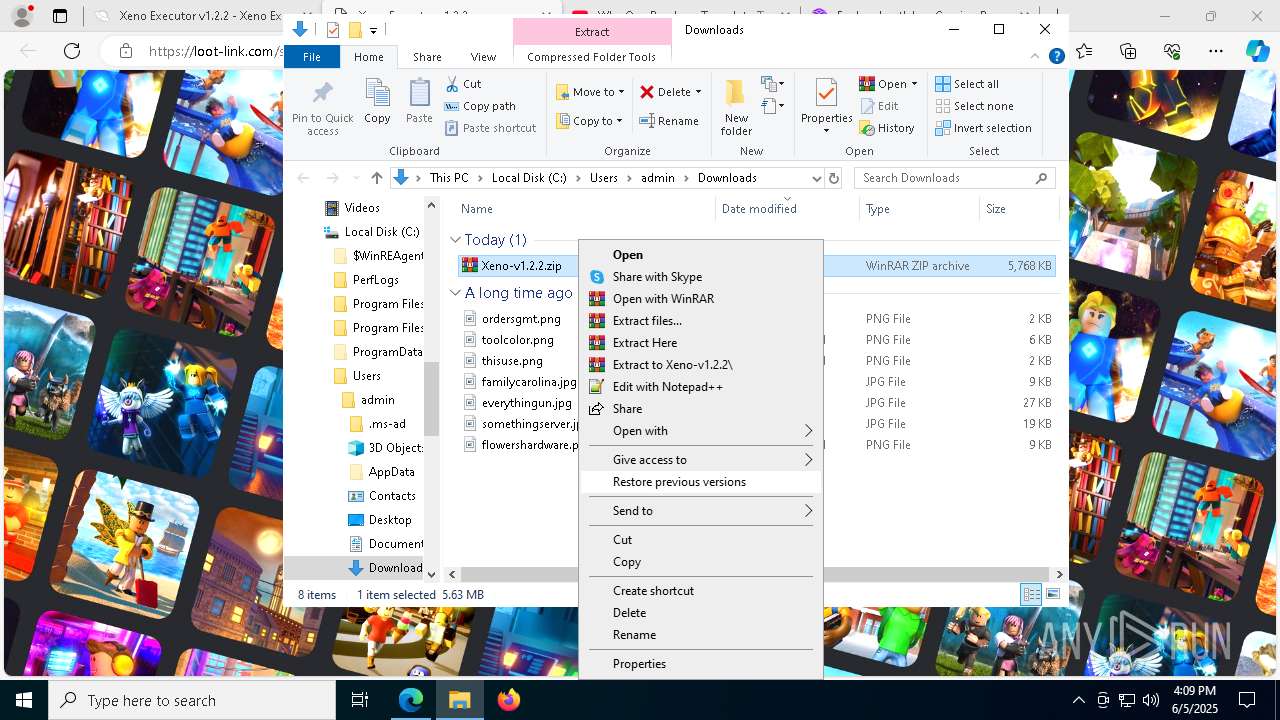This screenshot has width=1280, height=720.
Task: Select the AppData folder in tree
Action: coord(391,472)
